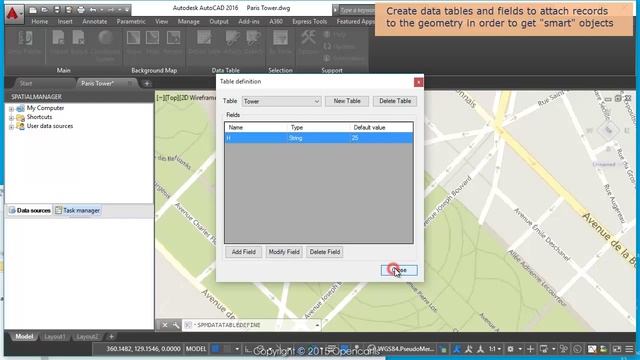Click the Delete Table button
Viewport: 640px width, 360px height.
point(395,101)
